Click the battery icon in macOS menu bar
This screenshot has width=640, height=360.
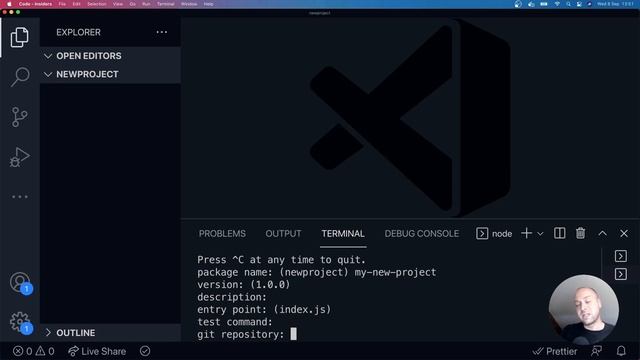pos(544,4)
